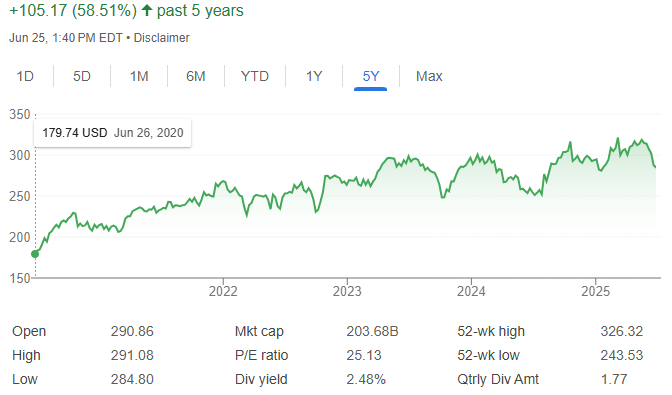Switch to the 5D range tab
The width and height of the screenshot is (672, 395).
point(81,76)
